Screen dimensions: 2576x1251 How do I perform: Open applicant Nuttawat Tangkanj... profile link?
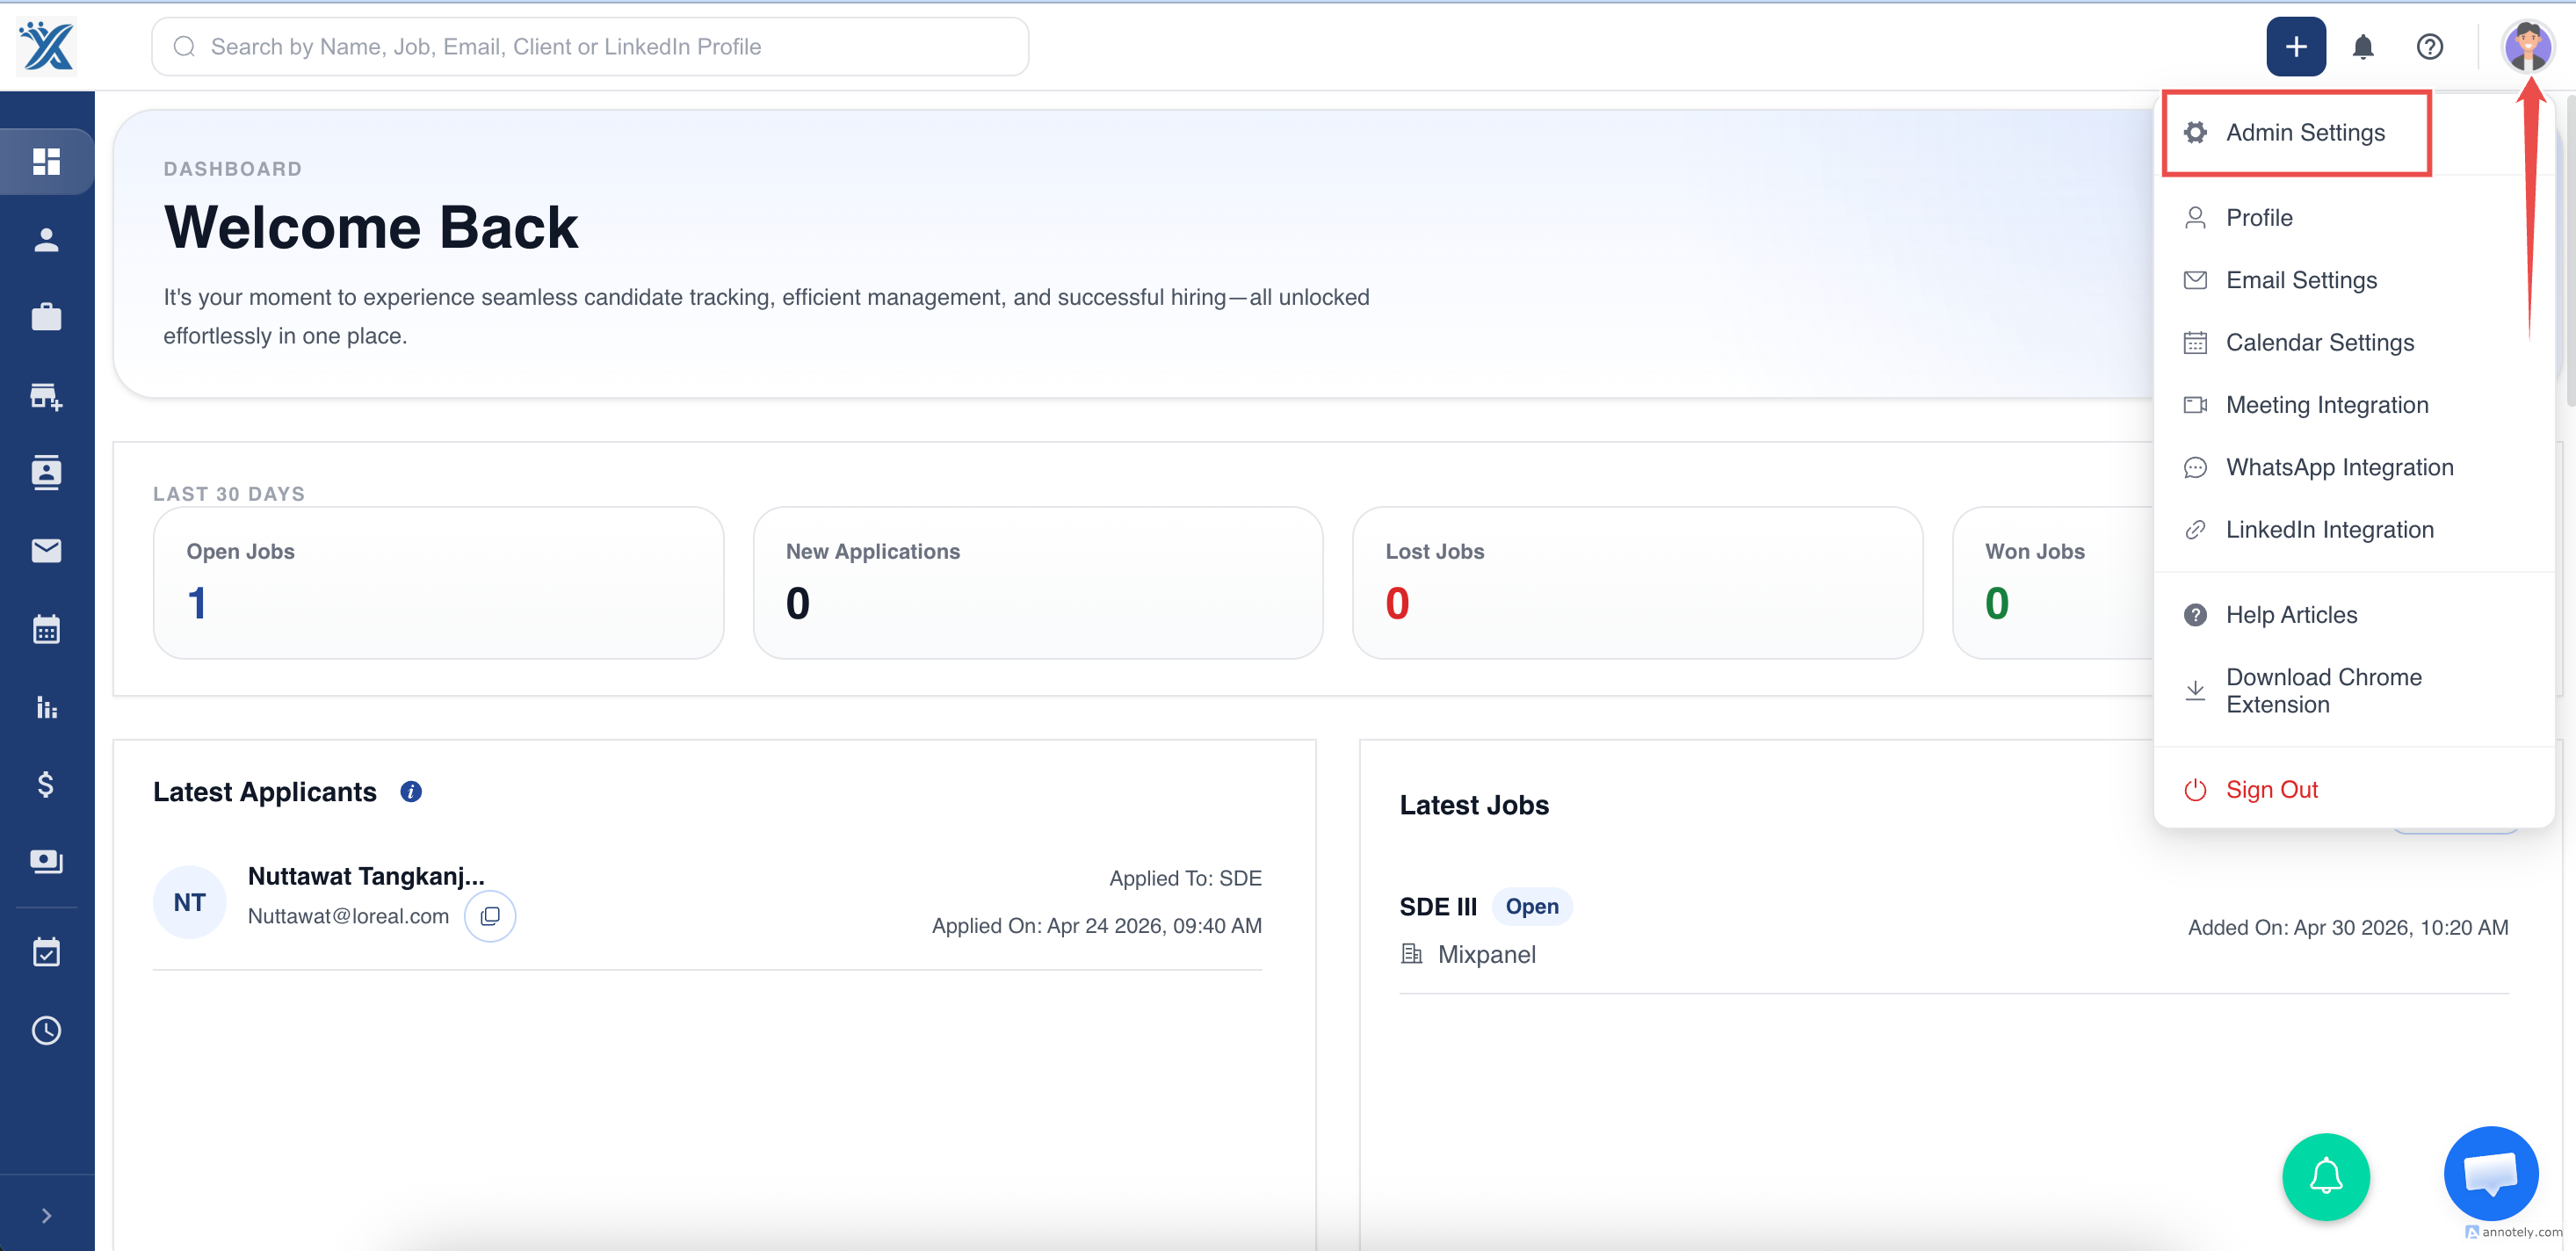(x=366, y=876)
